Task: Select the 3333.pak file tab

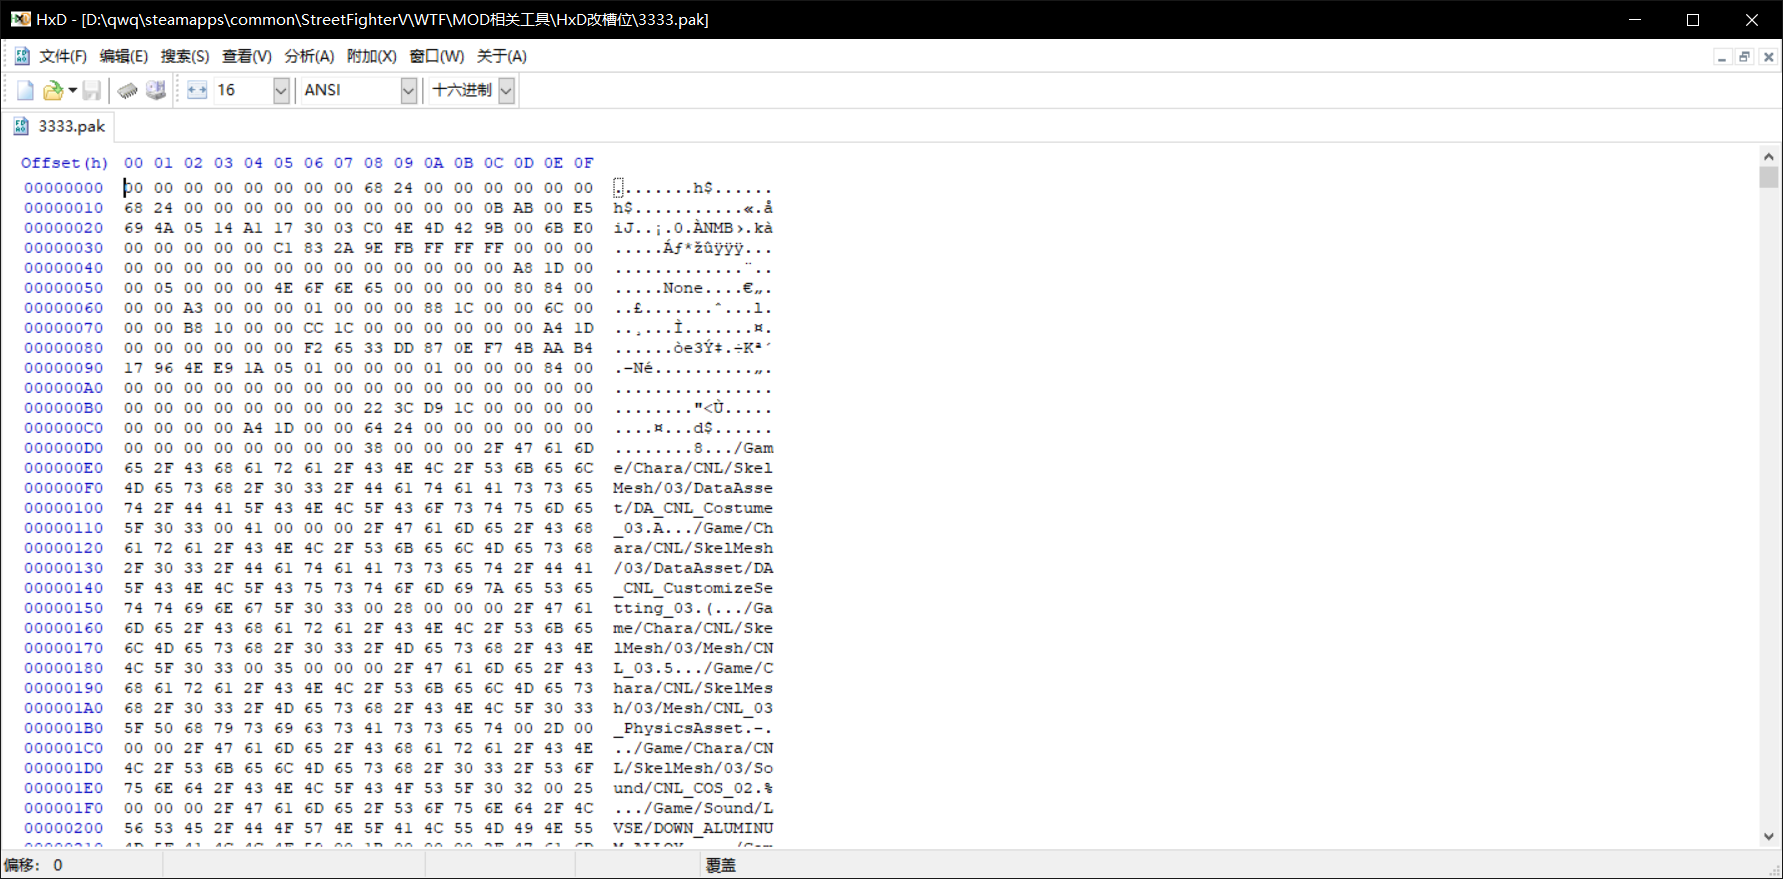Action: click(x=60, y=126)
